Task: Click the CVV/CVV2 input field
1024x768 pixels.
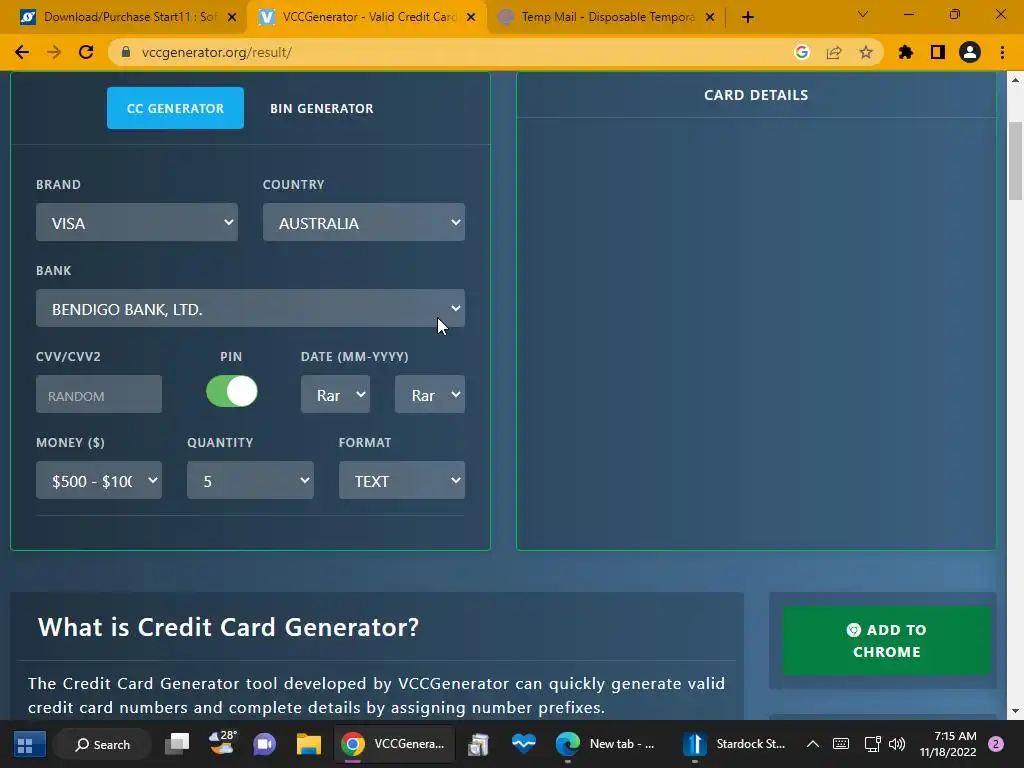Action: [99, 394]
